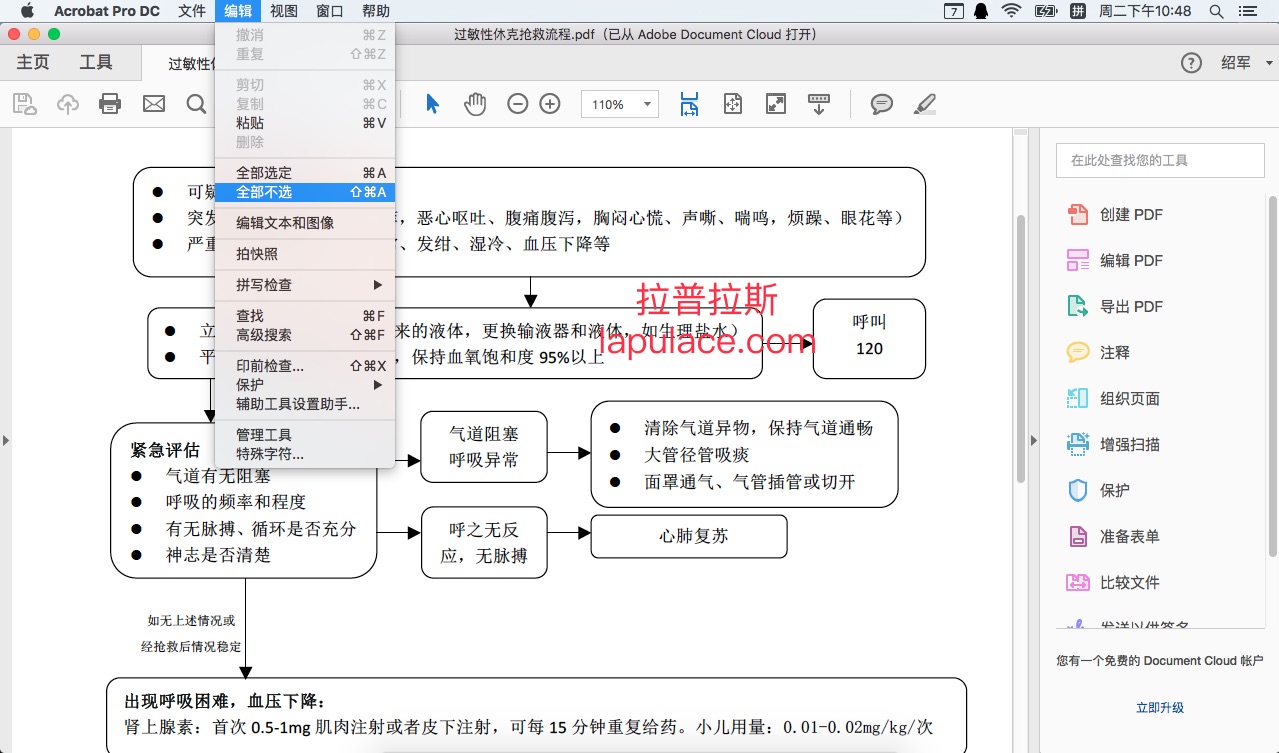Toggle full screen view icon
Image resolution: width=1279 pixels, height=753 pixels.
(x=776, y=104)
